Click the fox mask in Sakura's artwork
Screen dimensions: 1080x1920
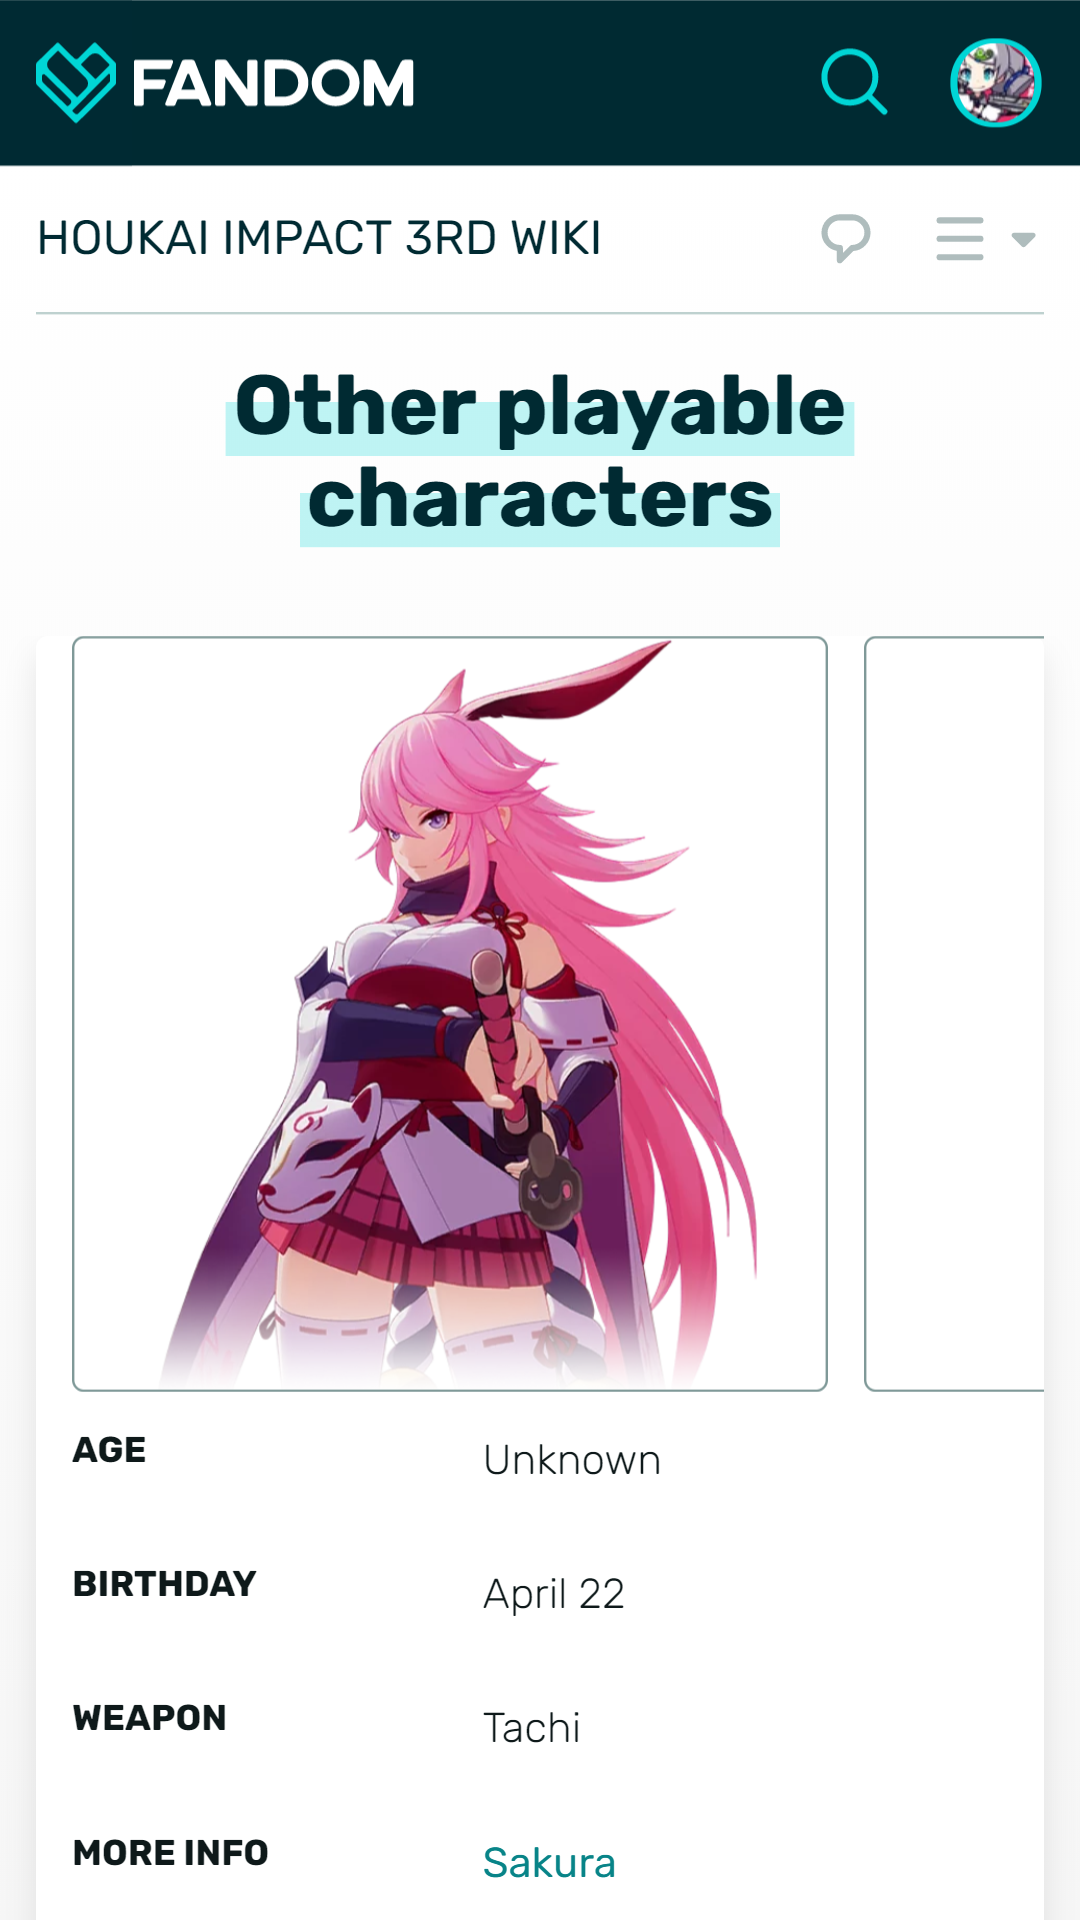coord(318,1155)
